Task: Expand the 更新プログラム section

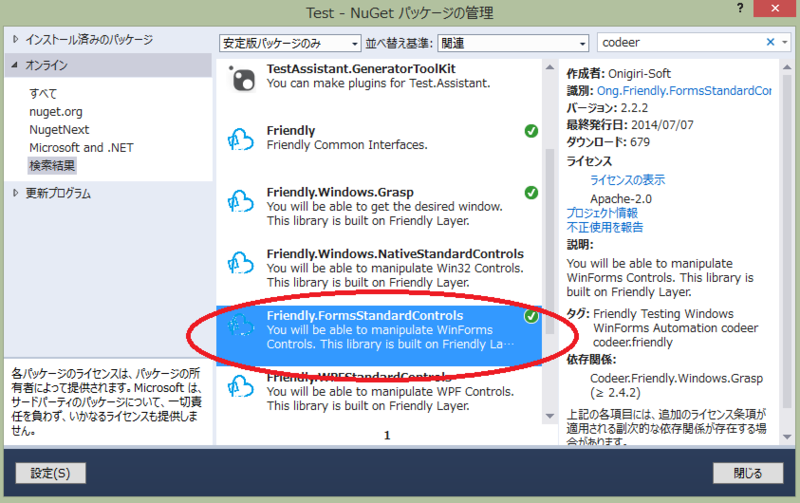Action: tap(15, 193)
